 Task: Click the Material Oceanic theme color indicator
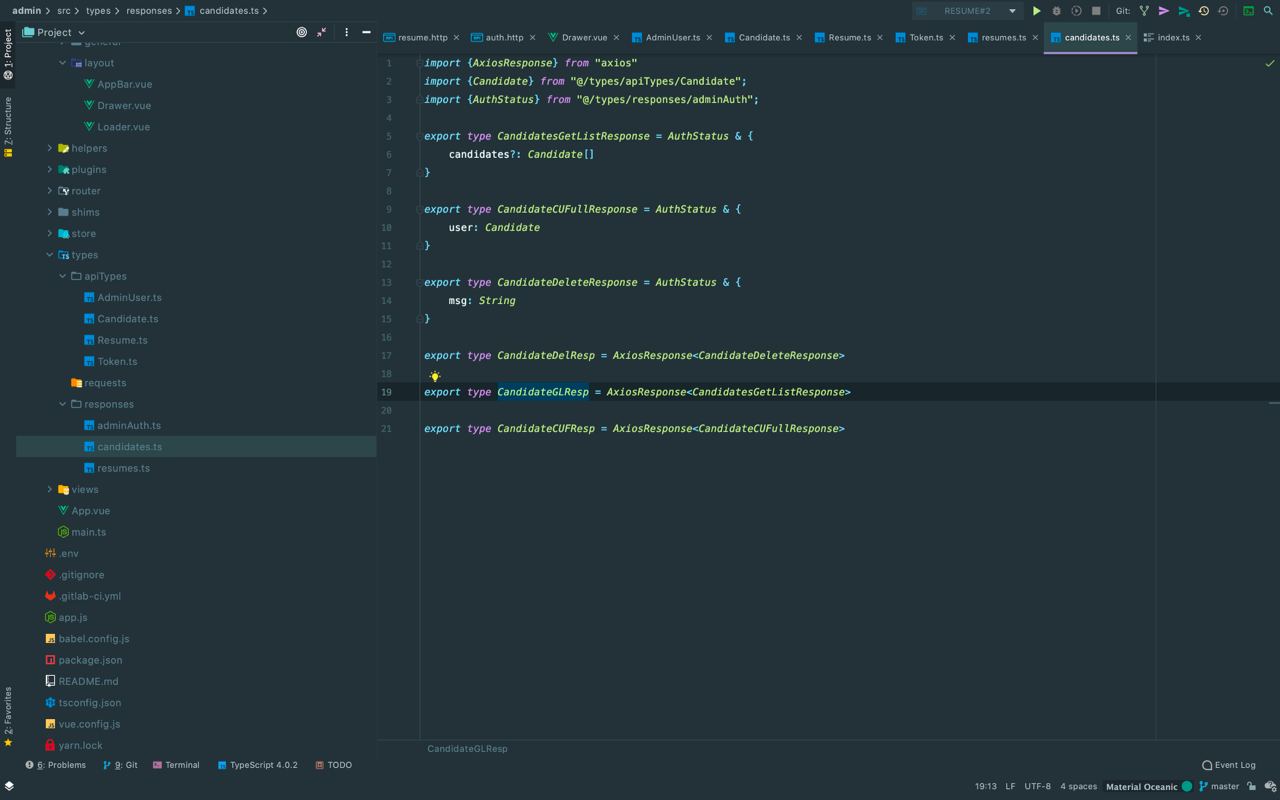click(x=1187, y=786)
